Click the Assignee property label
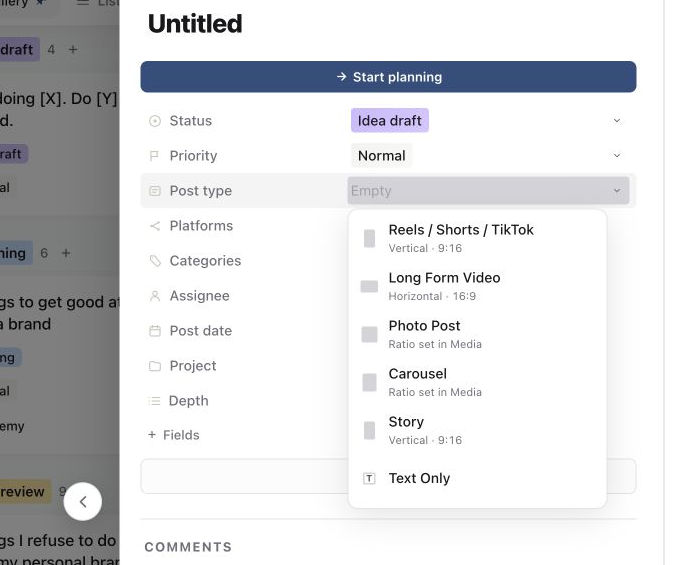 pos(199,295)
